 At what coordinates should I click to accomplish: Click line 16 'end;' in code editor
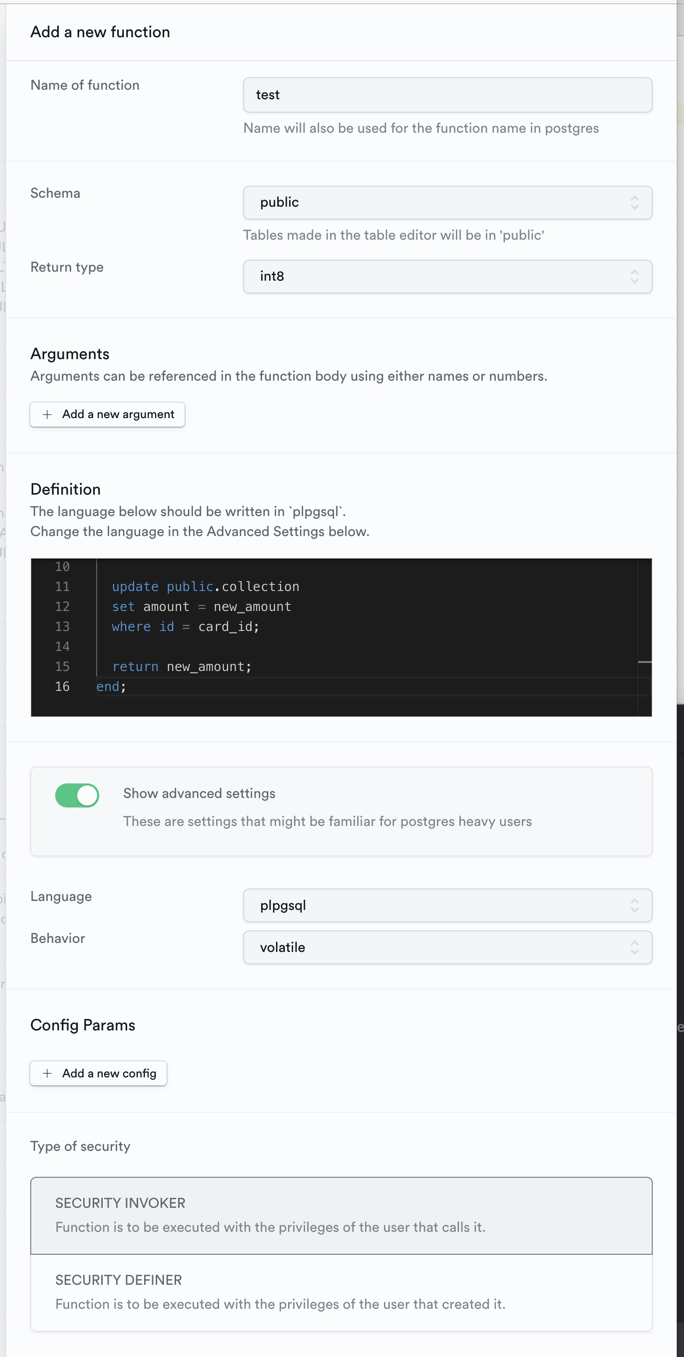pos(111,687)
